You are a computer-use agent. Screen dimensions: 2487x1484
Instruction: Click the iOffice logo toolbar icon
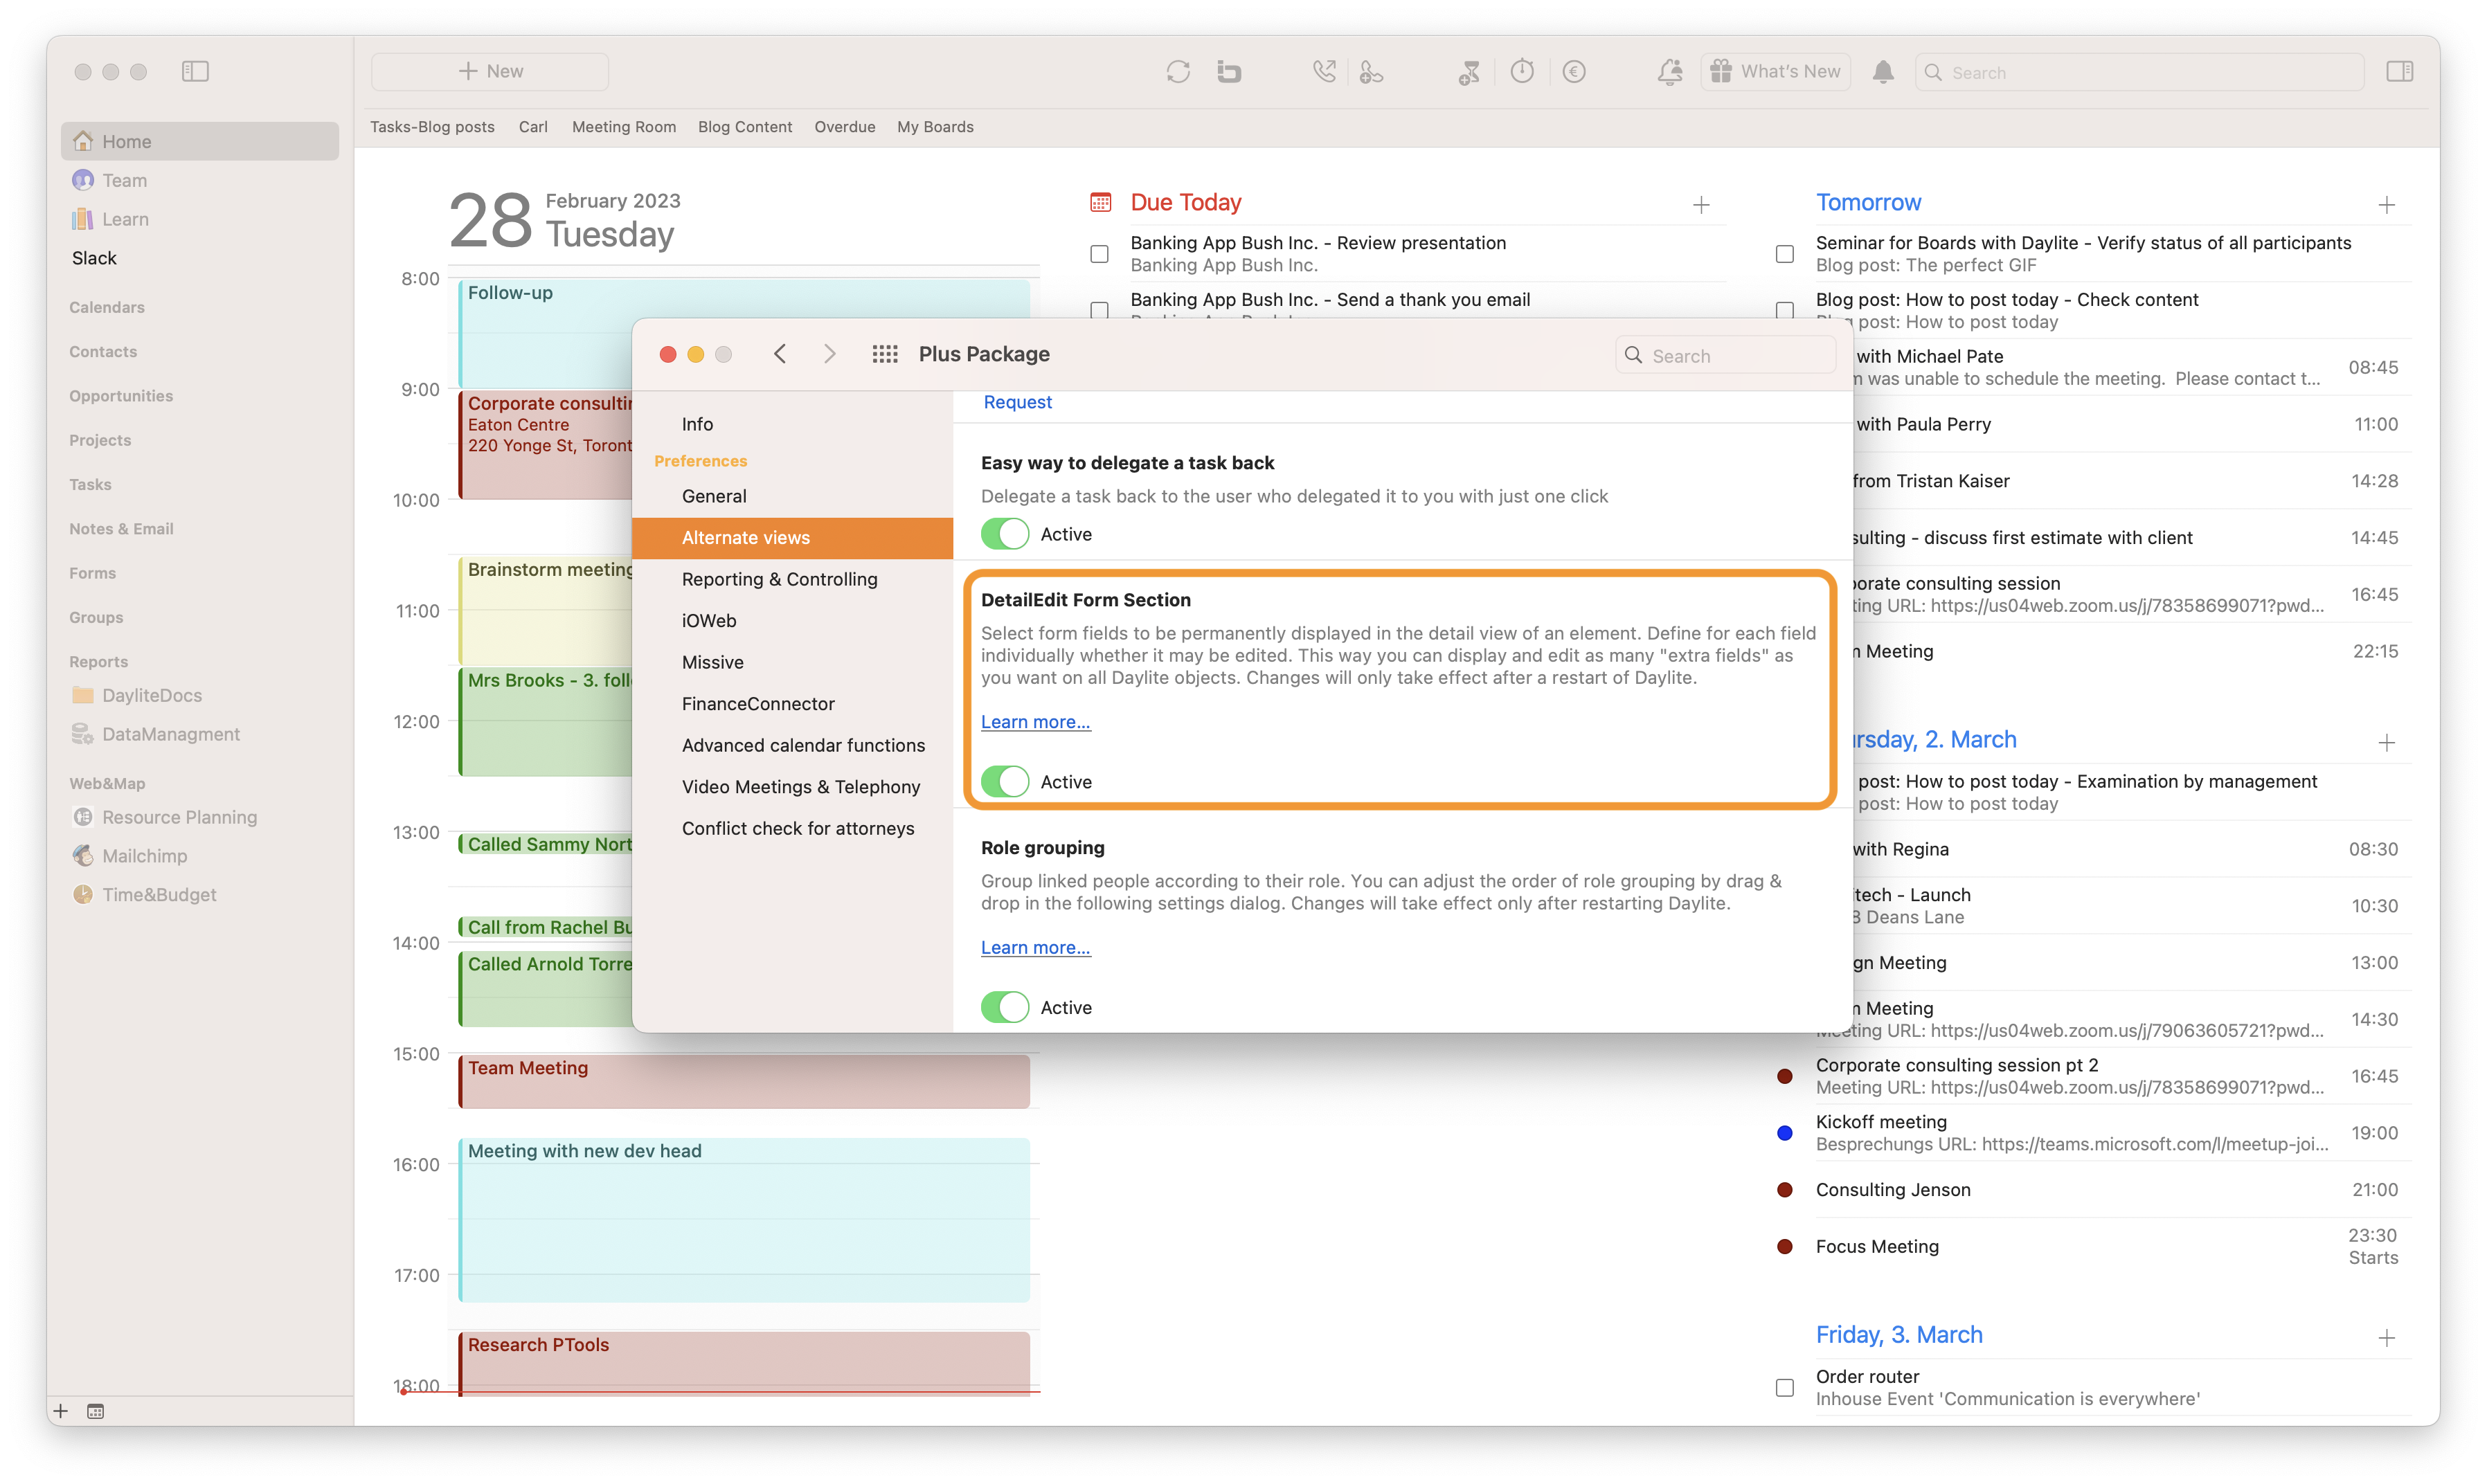(x=1229, y=71)
